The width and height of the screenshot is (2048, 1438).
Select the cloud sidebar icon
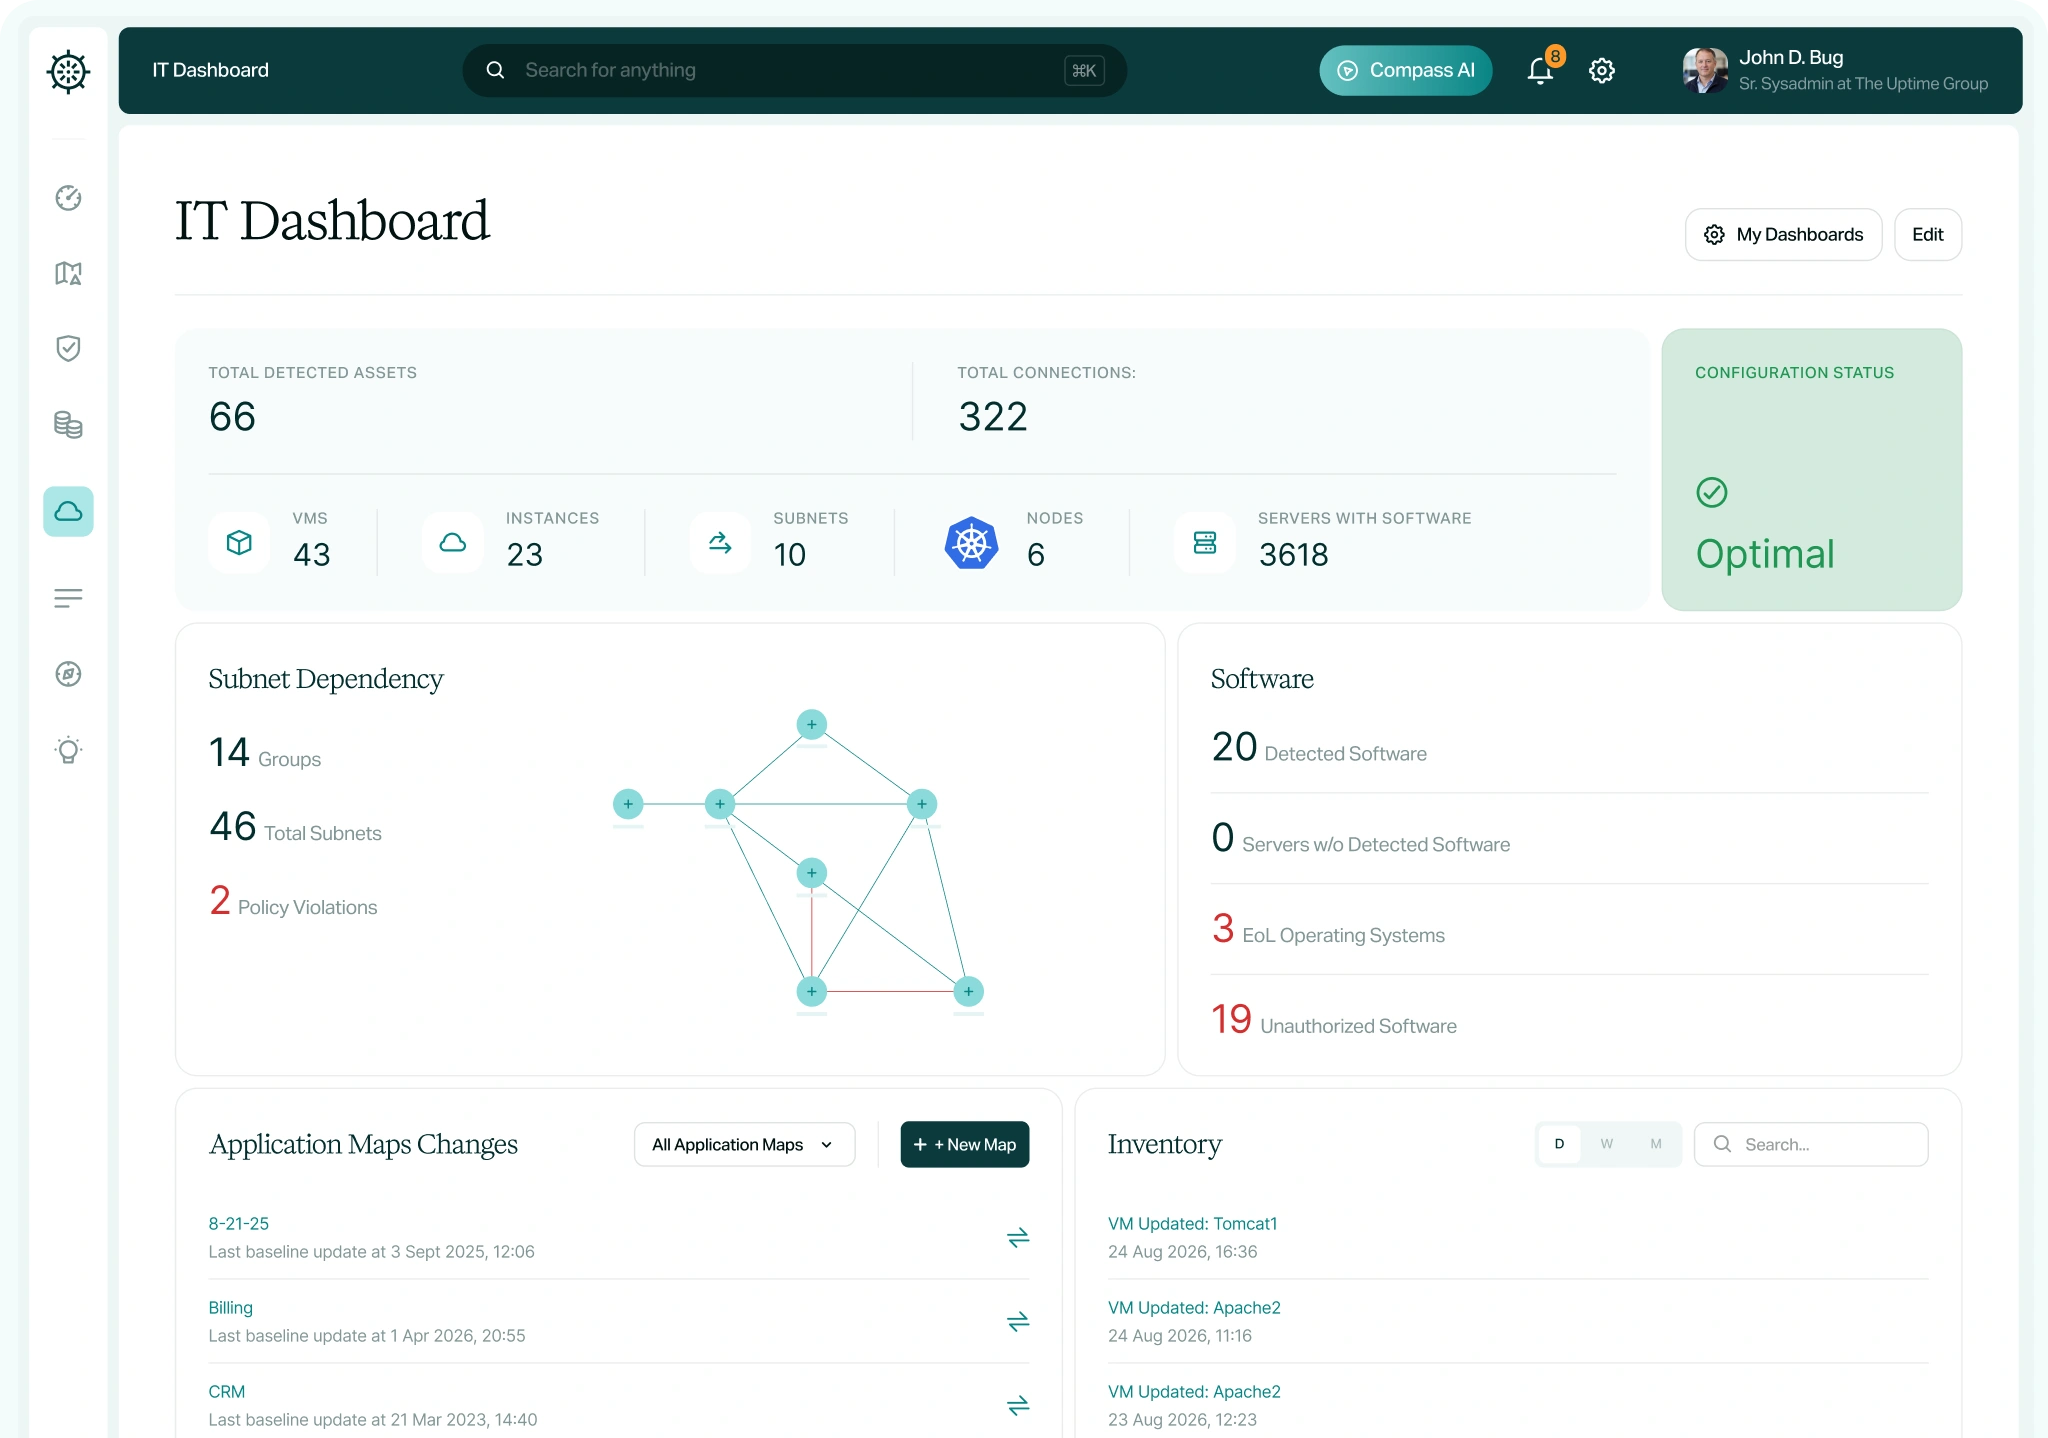coord(68,511)
